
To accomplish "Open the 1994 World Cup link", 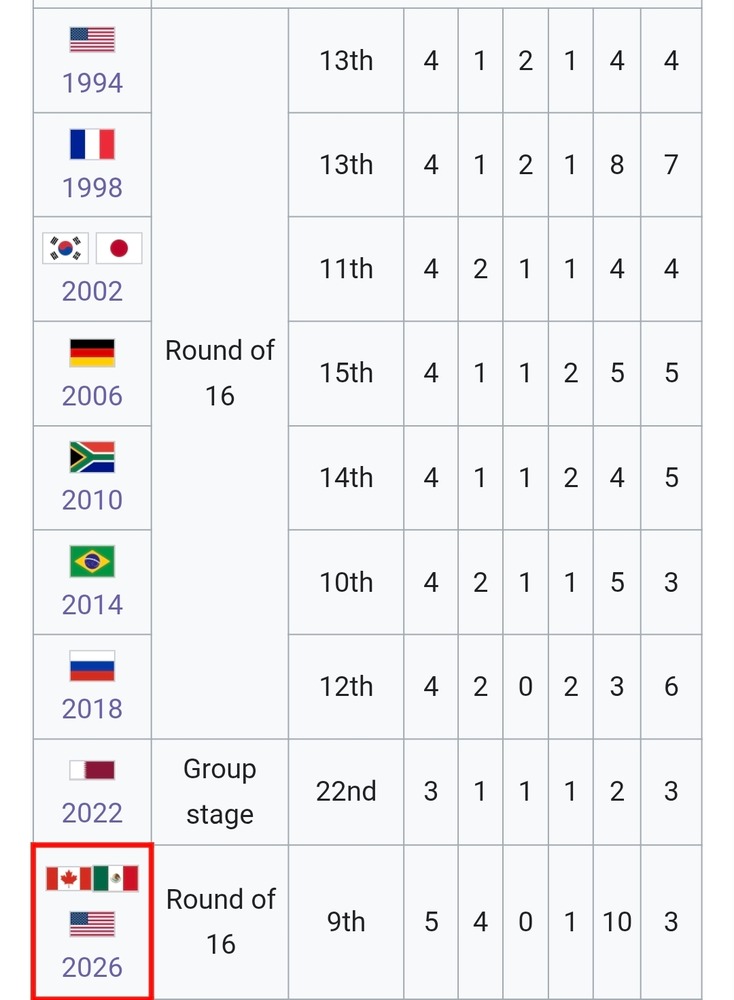I will click(x=92, y=83).
